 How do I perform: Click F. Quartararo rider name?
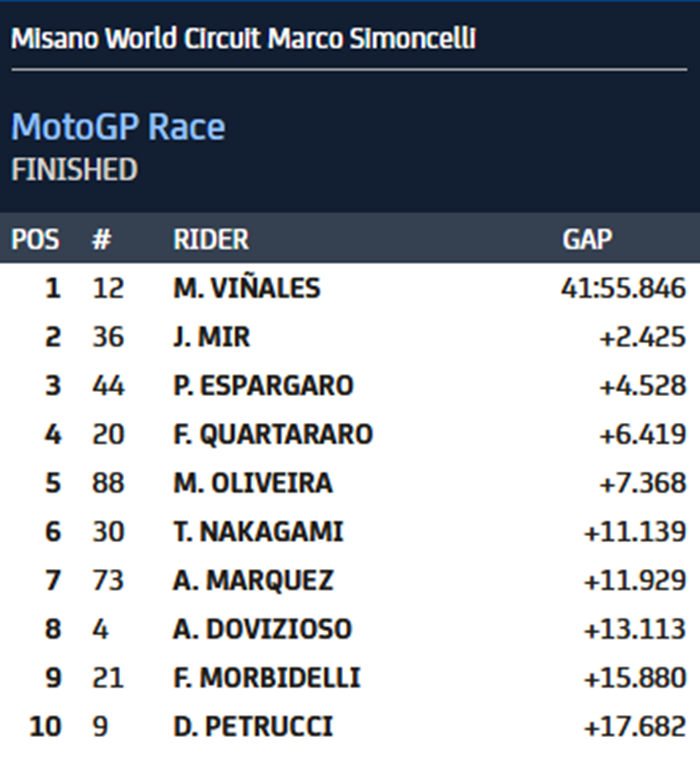pos(272,434)
